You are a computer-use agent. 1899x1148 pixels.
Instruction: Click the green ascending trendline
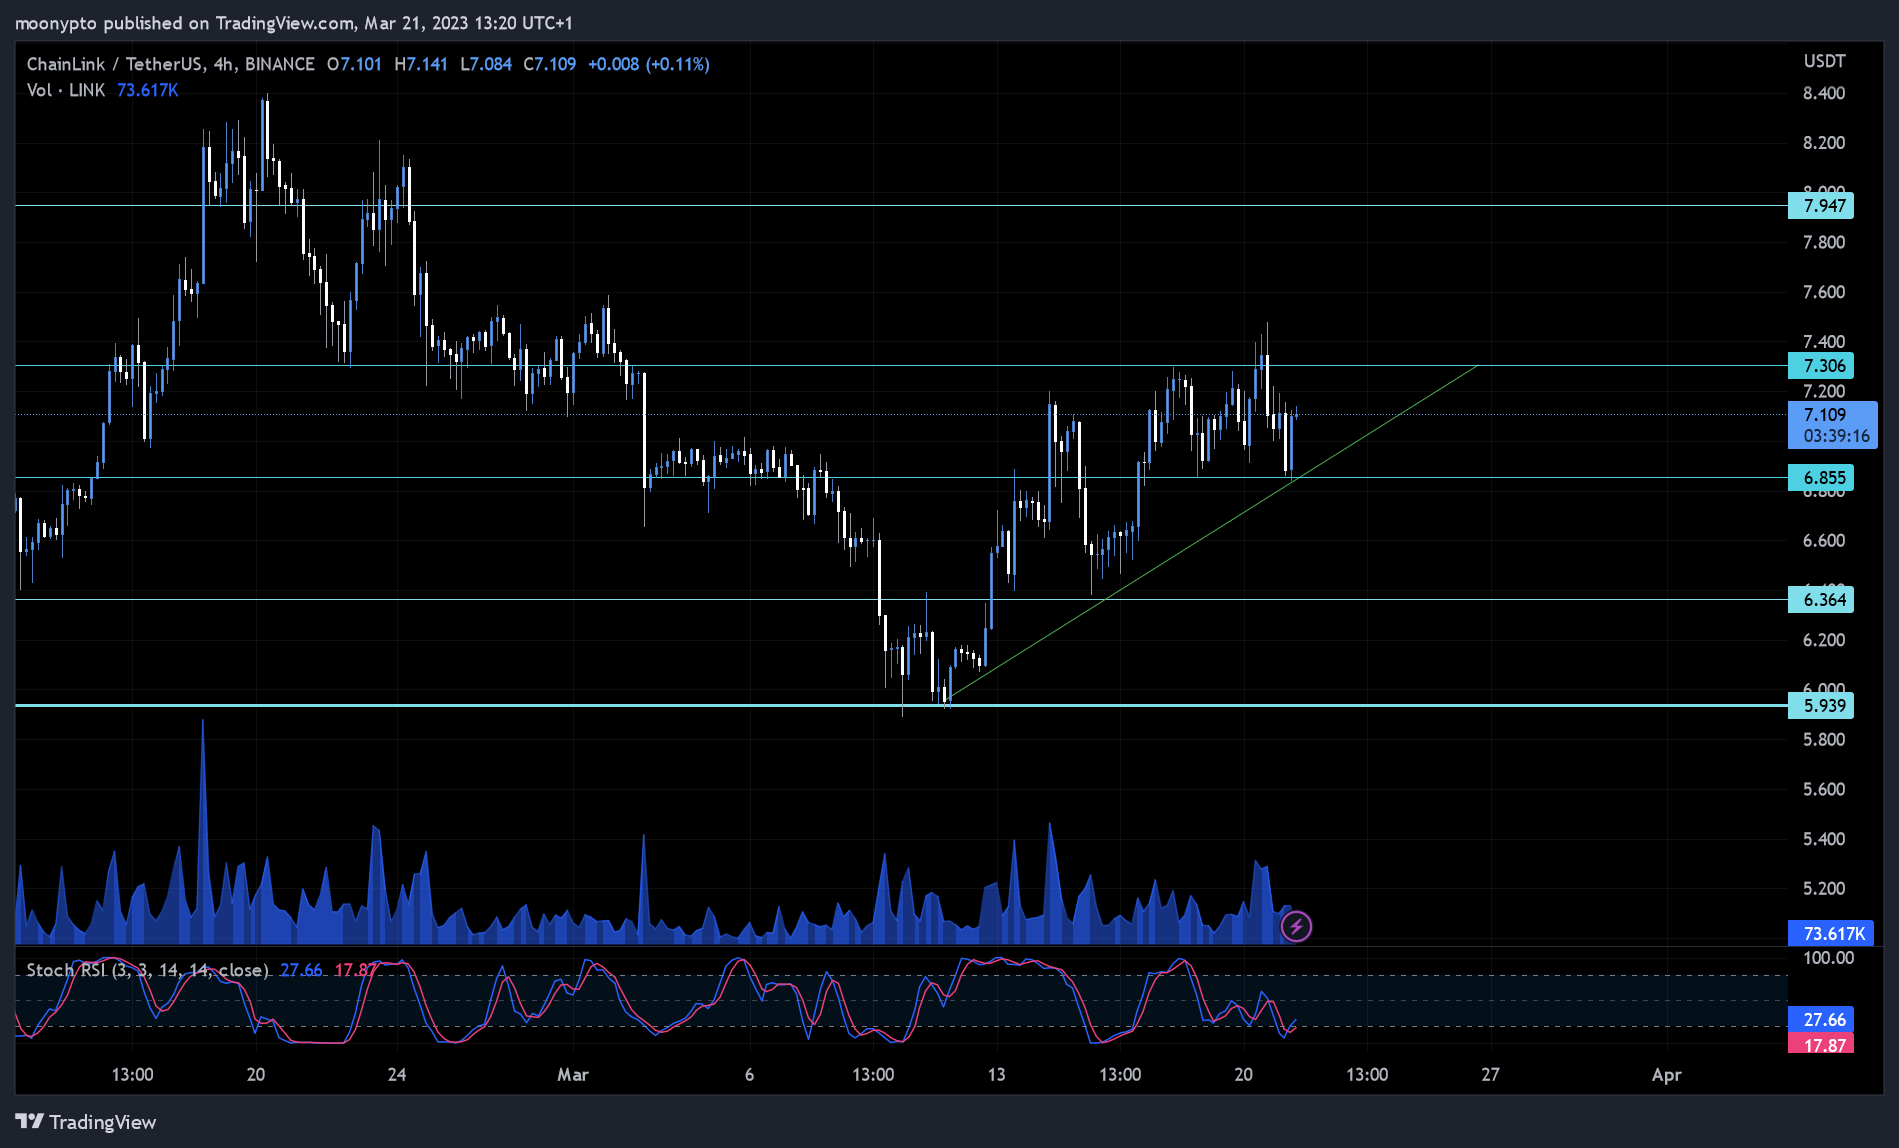[x=1214, y=531]
